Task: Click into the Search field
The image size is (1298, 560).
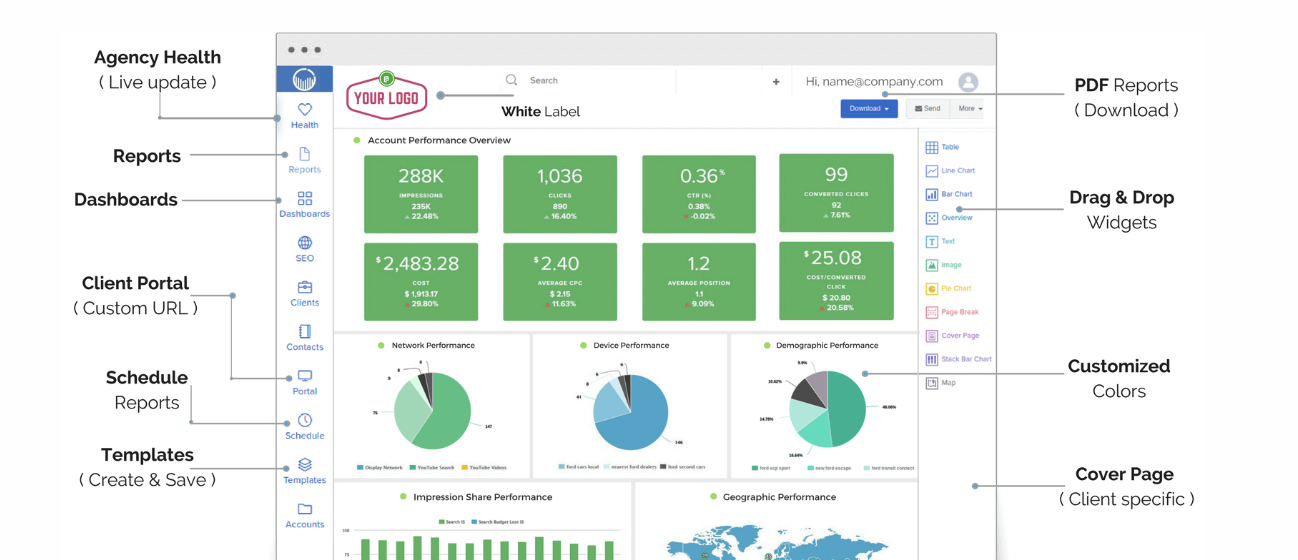Action: tap(590, 80)
